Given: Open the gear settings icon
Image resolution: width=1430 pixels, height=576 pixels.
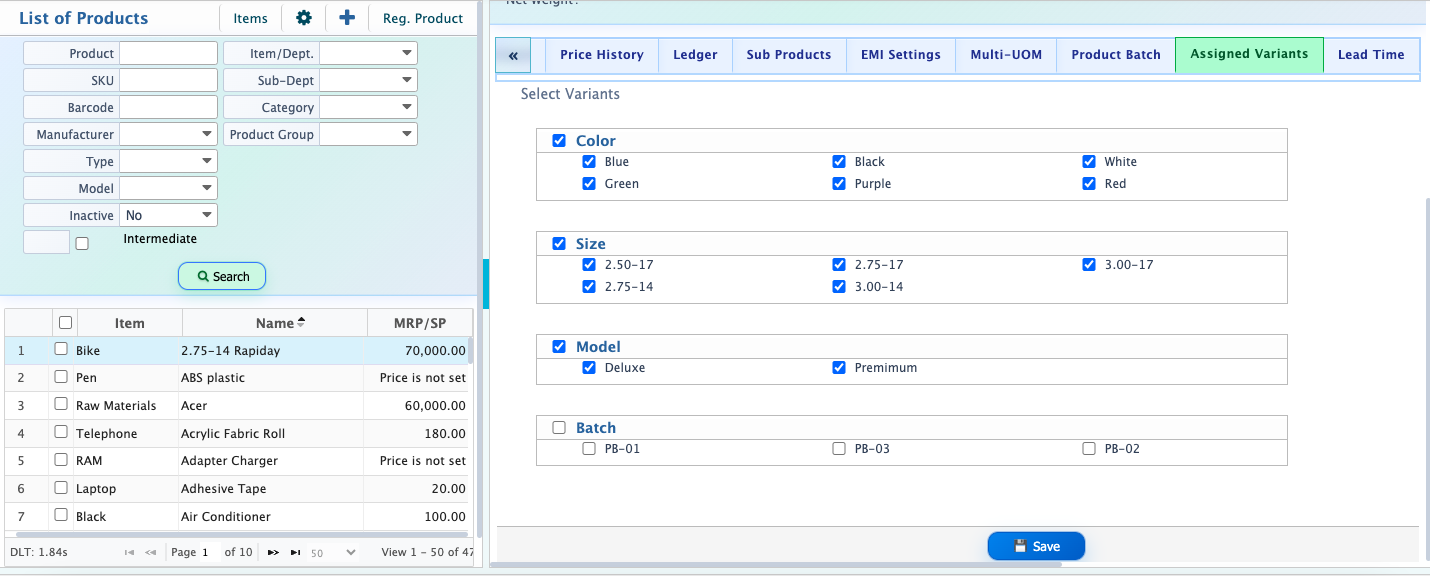Looking at the screenshot, I should (x=304, y=18).
